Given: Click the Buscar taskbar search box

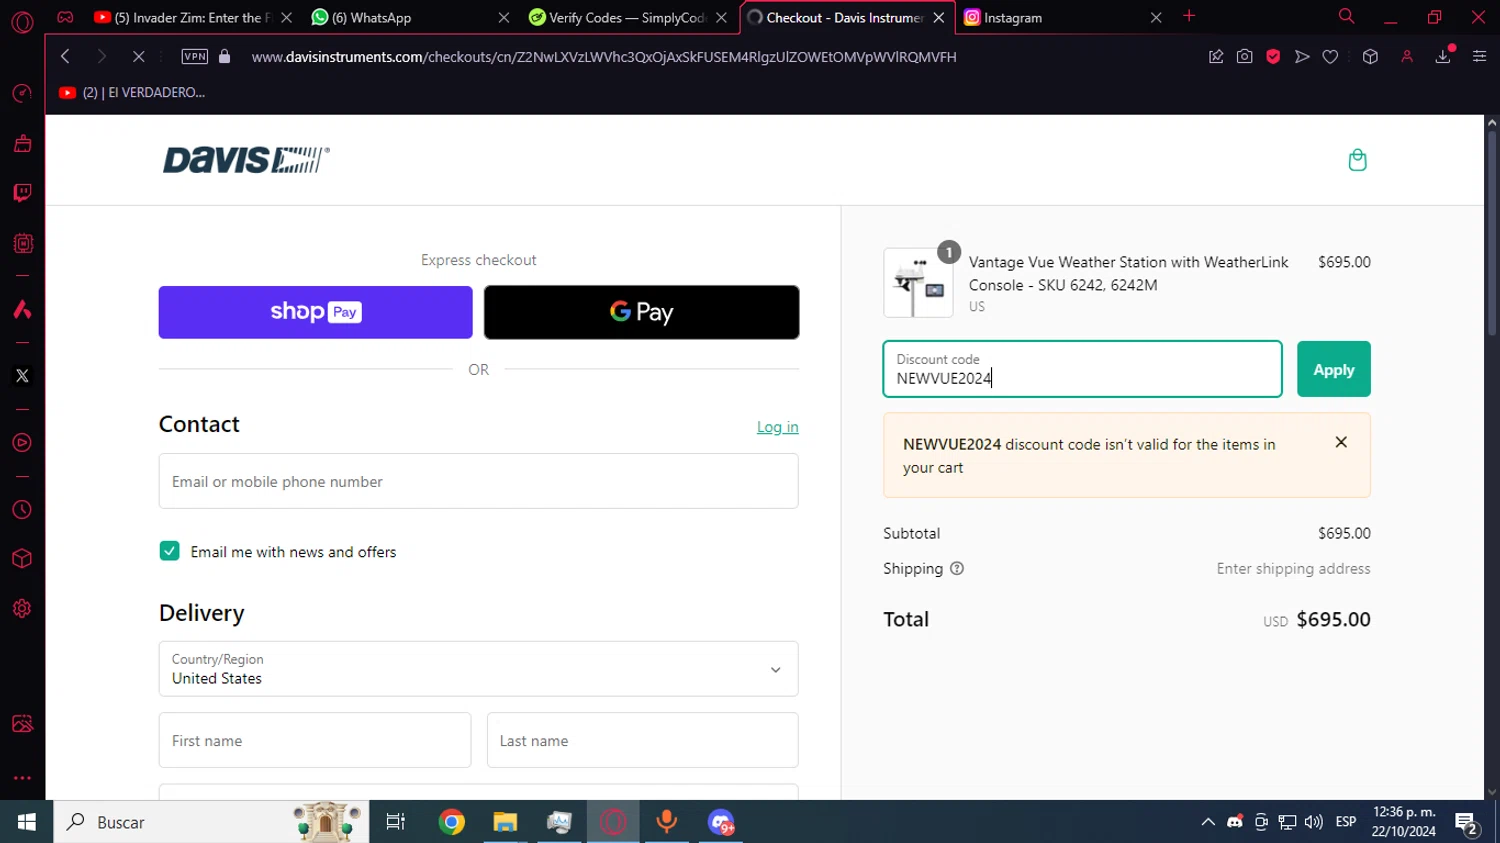Looking at the screenshot, I should click(x=211, y=822).
